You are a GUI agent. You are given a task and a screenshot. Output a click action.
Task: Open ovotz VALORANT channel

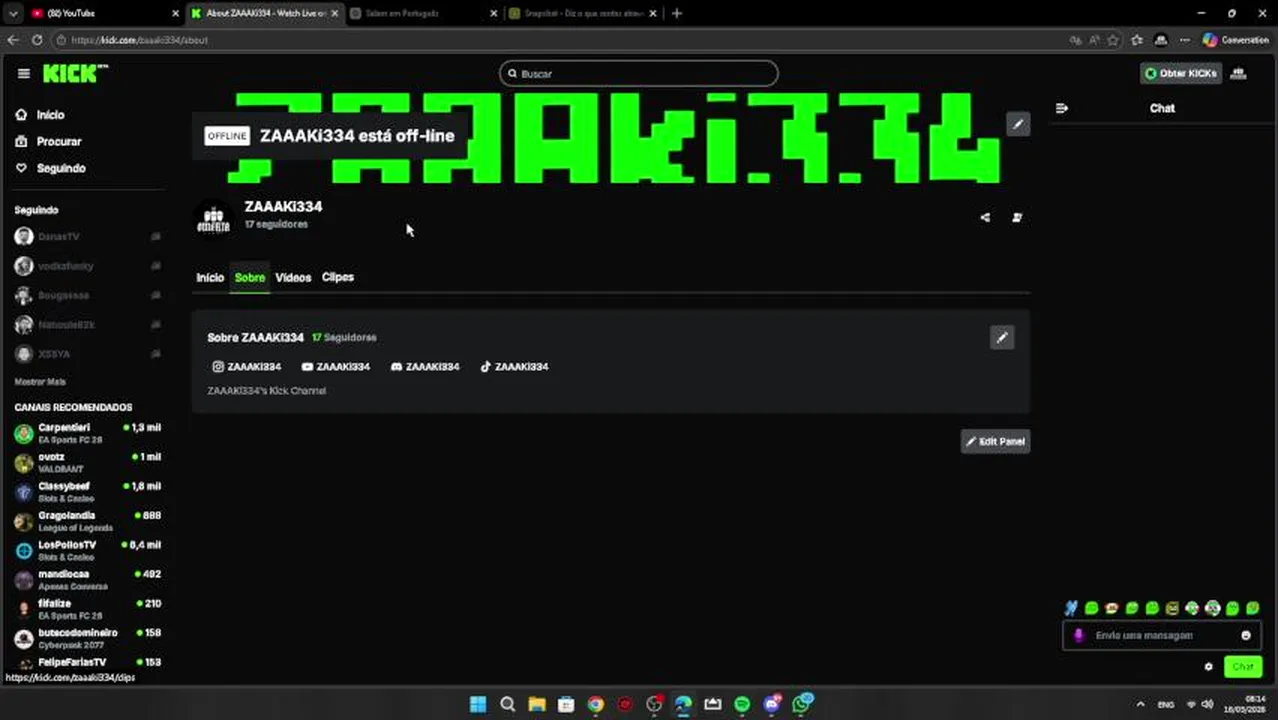coord(88,463)
